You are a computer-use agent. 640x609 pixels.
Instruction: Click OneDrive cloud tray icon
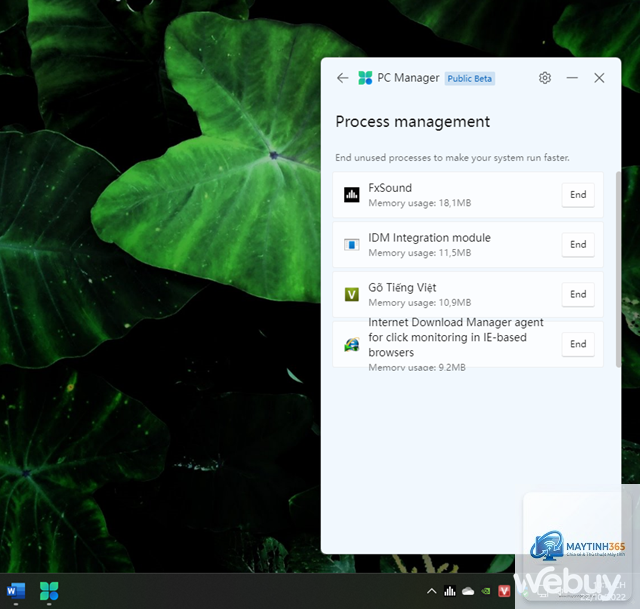point(468,591)
